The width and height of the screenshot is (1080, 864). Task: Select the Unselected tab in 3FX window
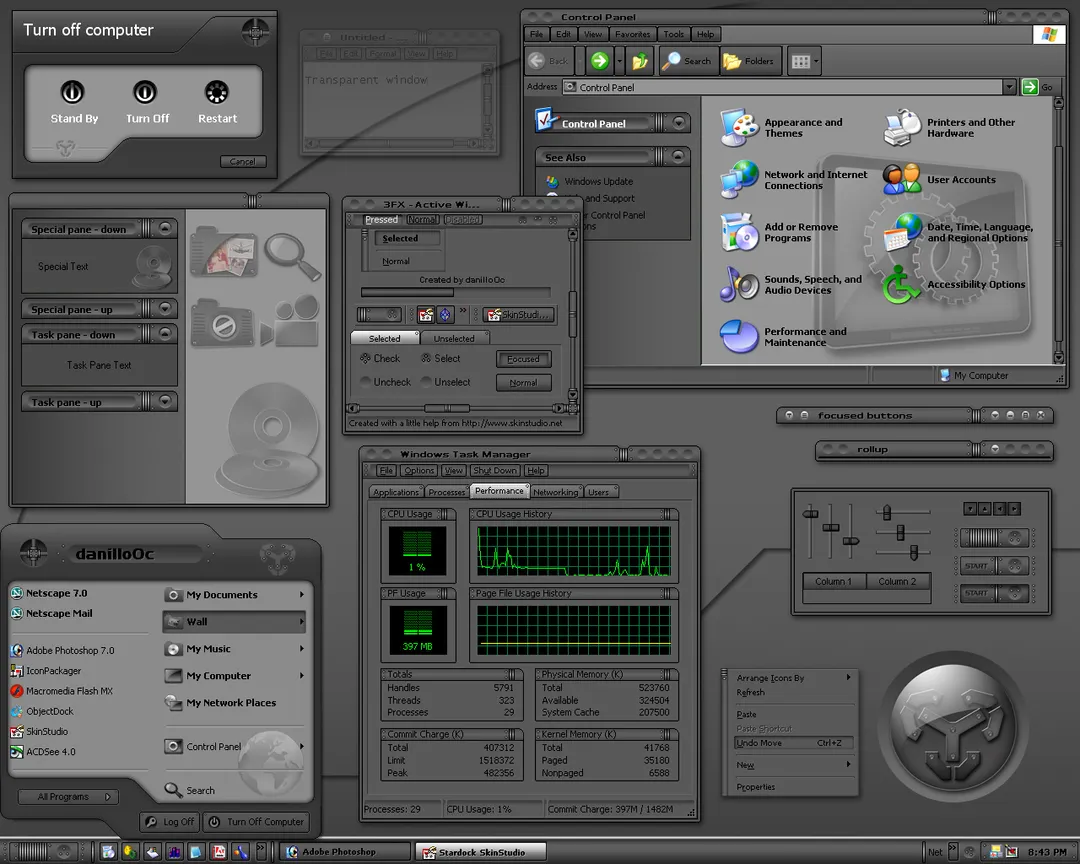pos(455,338)
